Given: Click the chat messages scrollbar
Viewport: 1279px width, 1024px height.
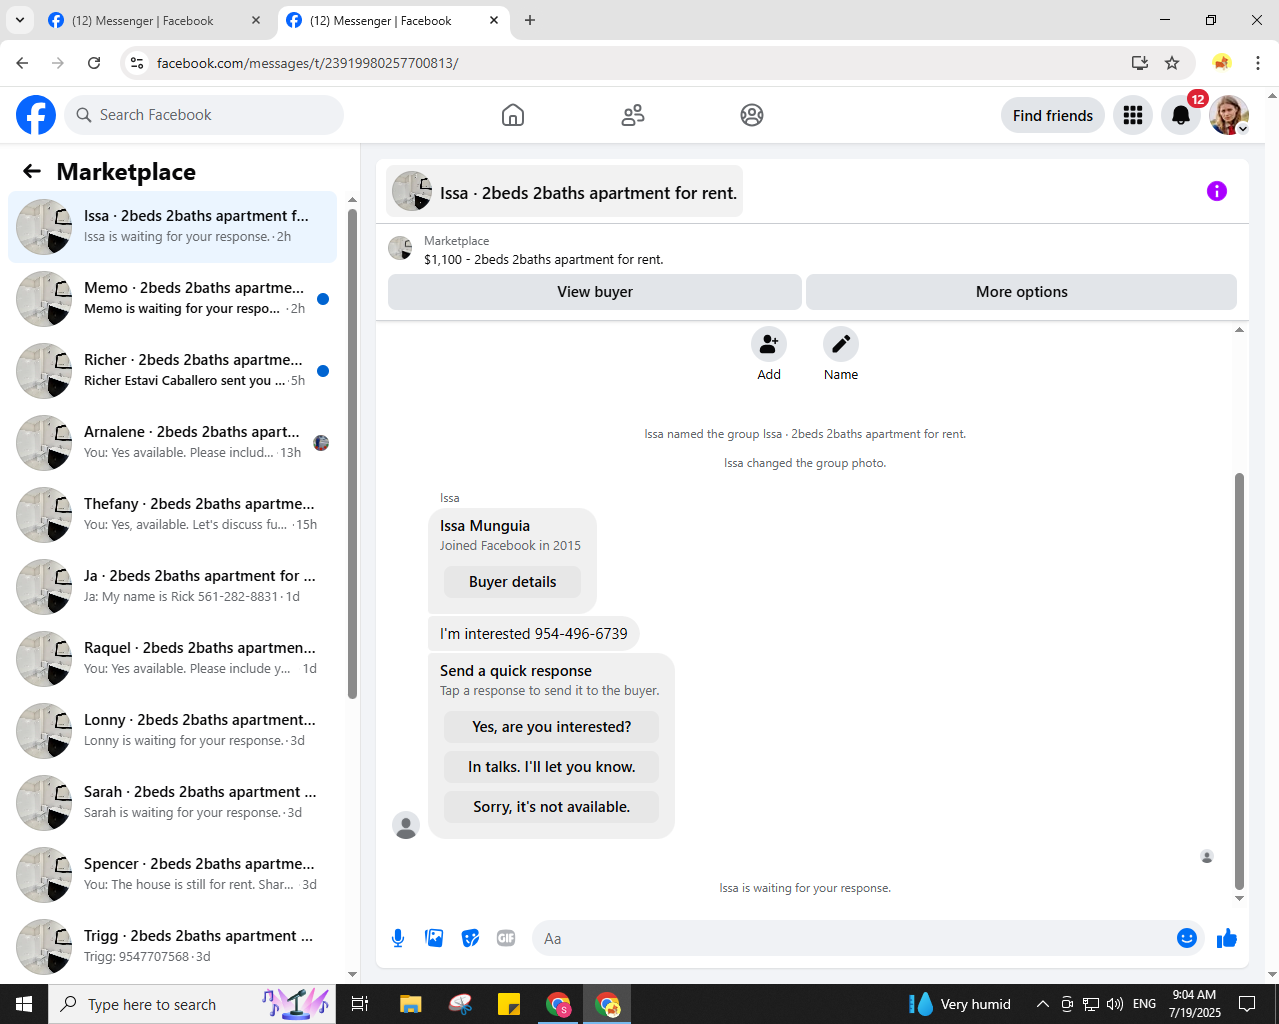Looking at the screenshot, I should [1239, 680].
